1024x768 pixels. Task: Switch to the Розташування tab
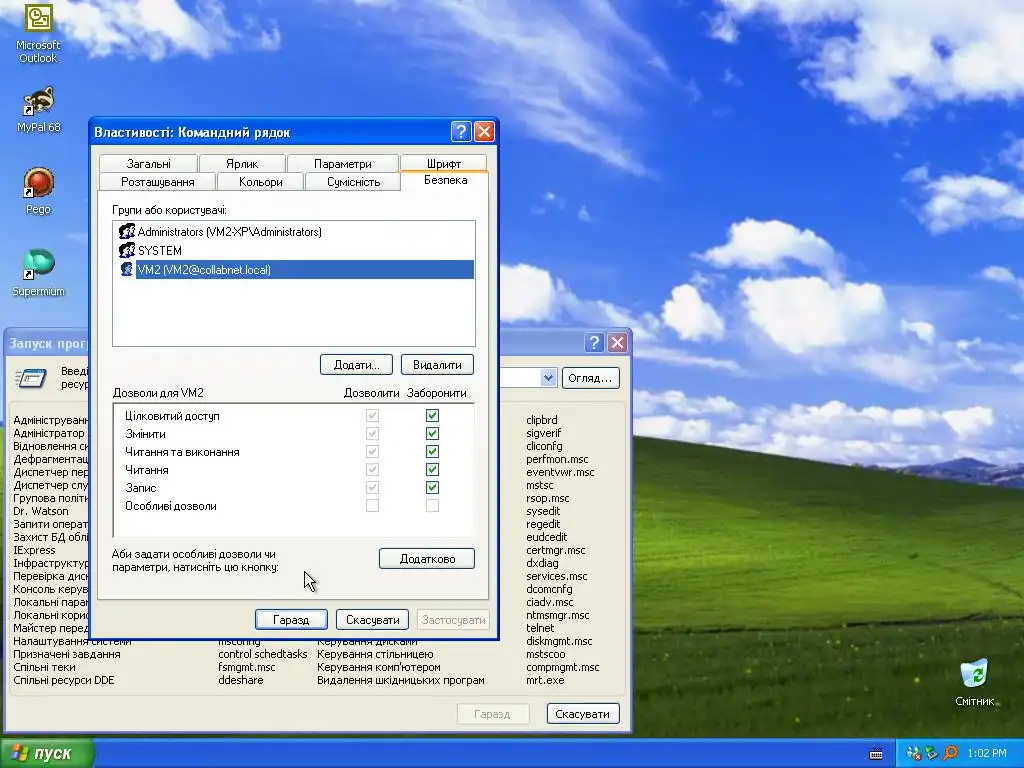pyautogui.click(x=157, y=182)
